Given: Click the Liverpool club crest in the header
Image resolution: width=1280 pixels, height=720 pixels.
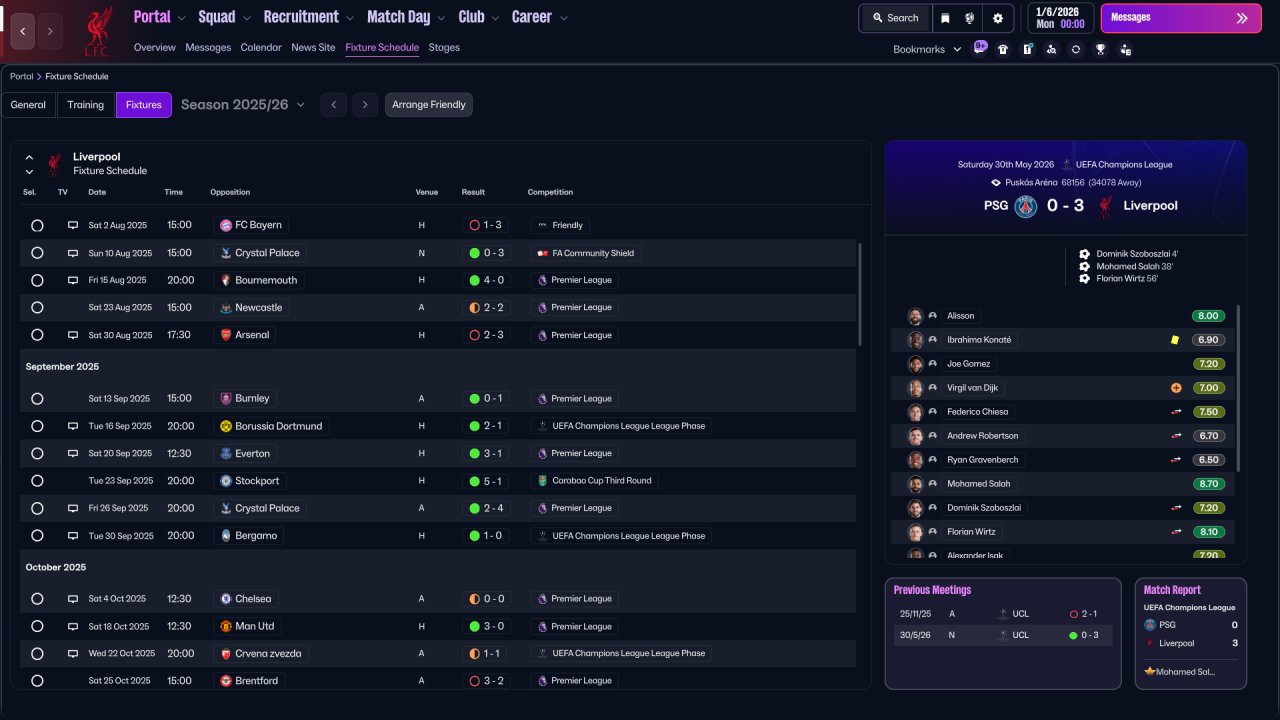Looking at the screenshot, I should click(x=97, y=31).
